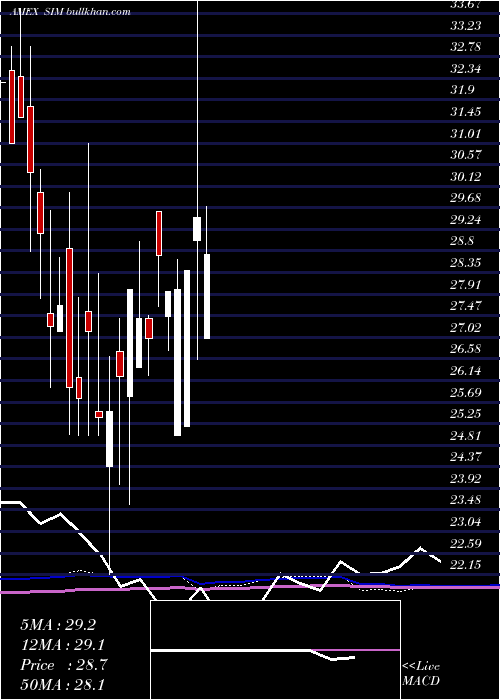This screenshot has height=700, width=500.
Task: Click the 26.14 price axis label
Action: [x=466, y=371]
